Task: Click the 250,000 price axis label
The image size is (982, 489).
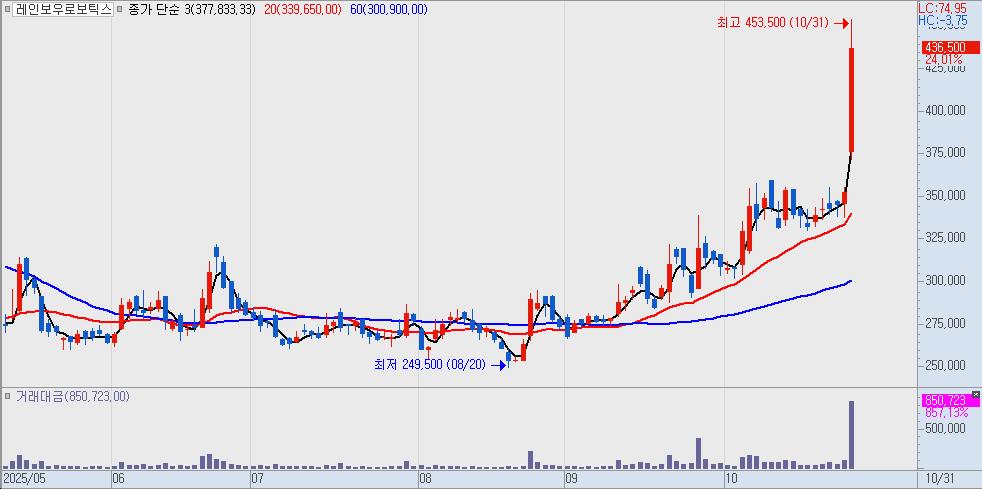Action: tap(944, 366)
